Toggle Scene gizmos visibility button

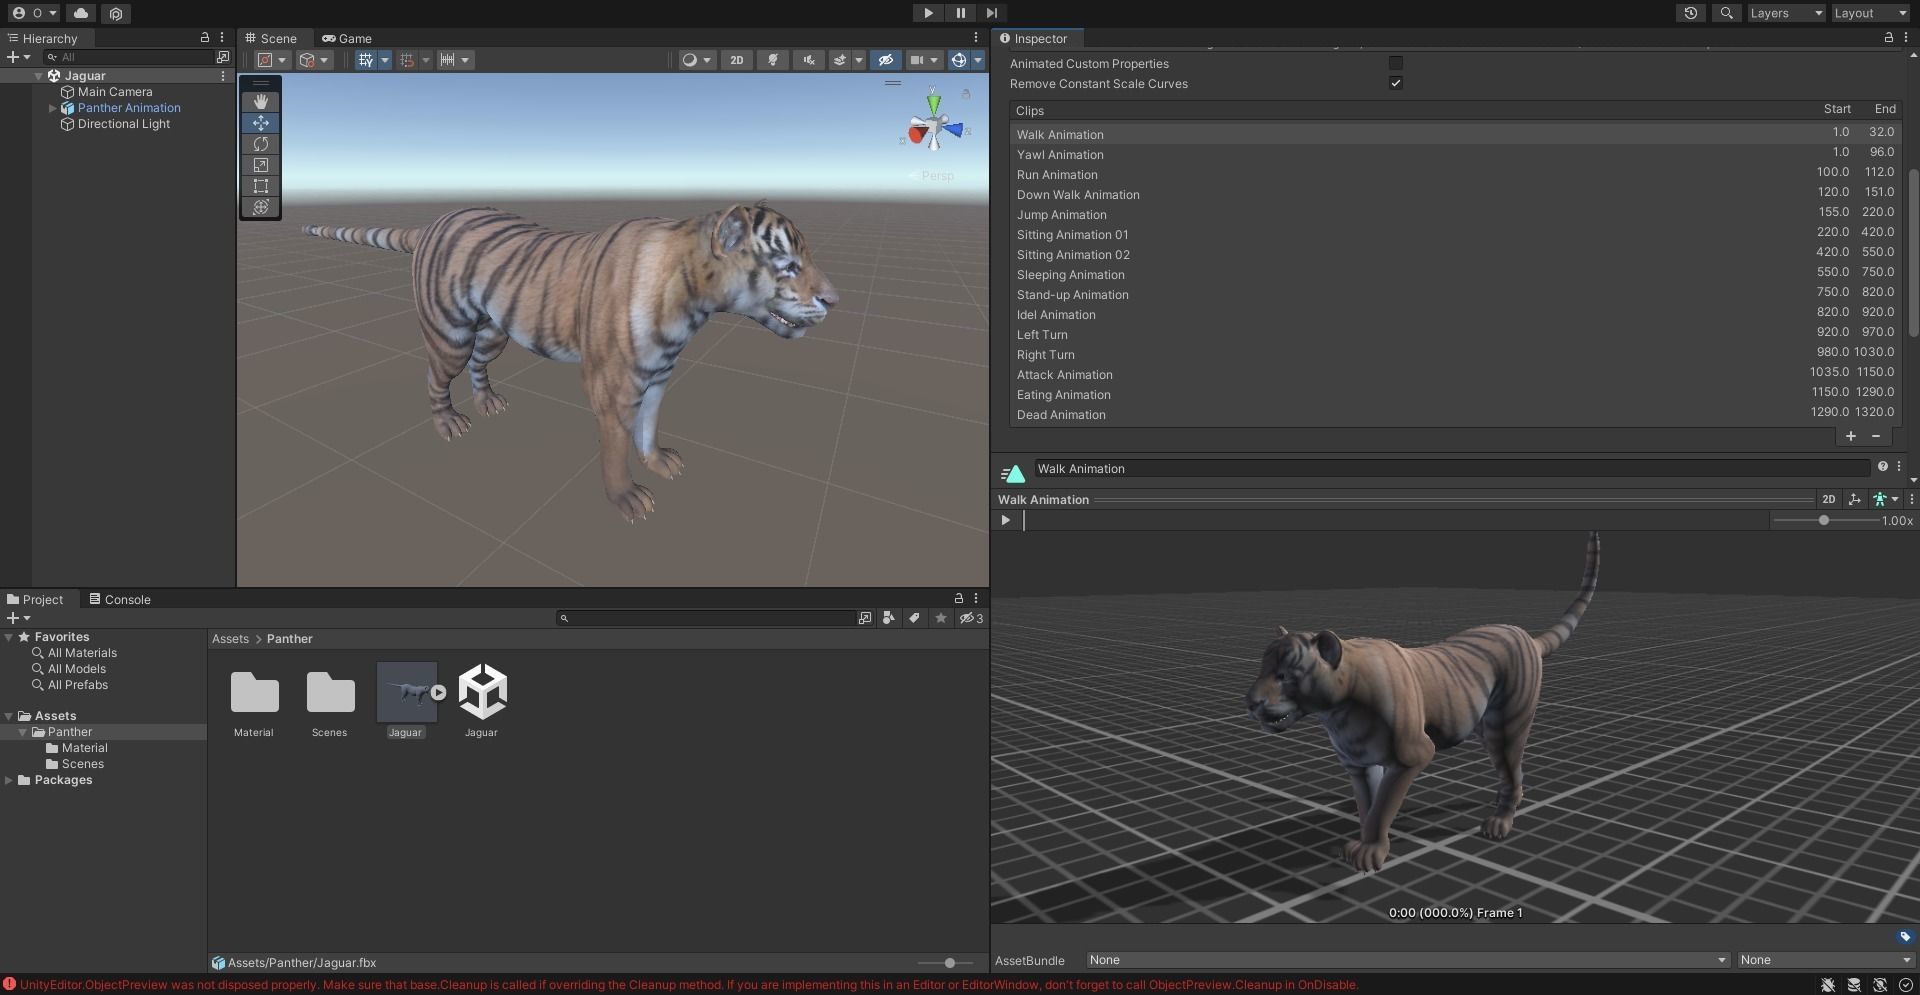click(958, 60)
